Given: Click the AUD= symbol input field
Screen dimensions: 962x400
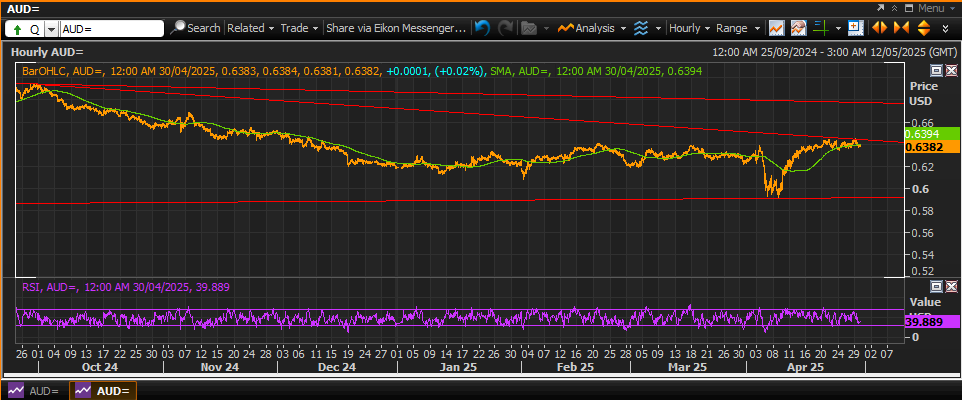Looking at the screenshot, I should coord(112,29).
